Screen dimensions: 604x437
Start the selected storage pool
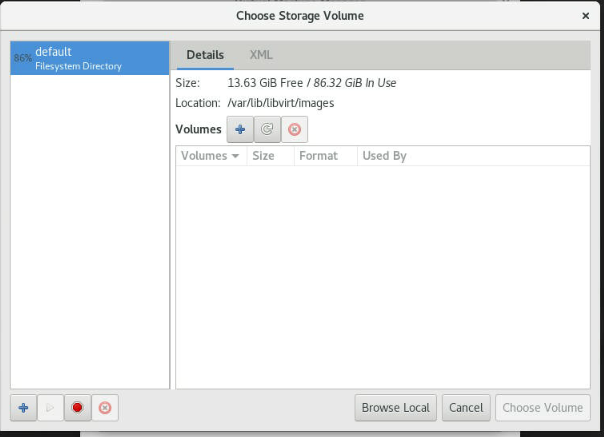point(50,407)
